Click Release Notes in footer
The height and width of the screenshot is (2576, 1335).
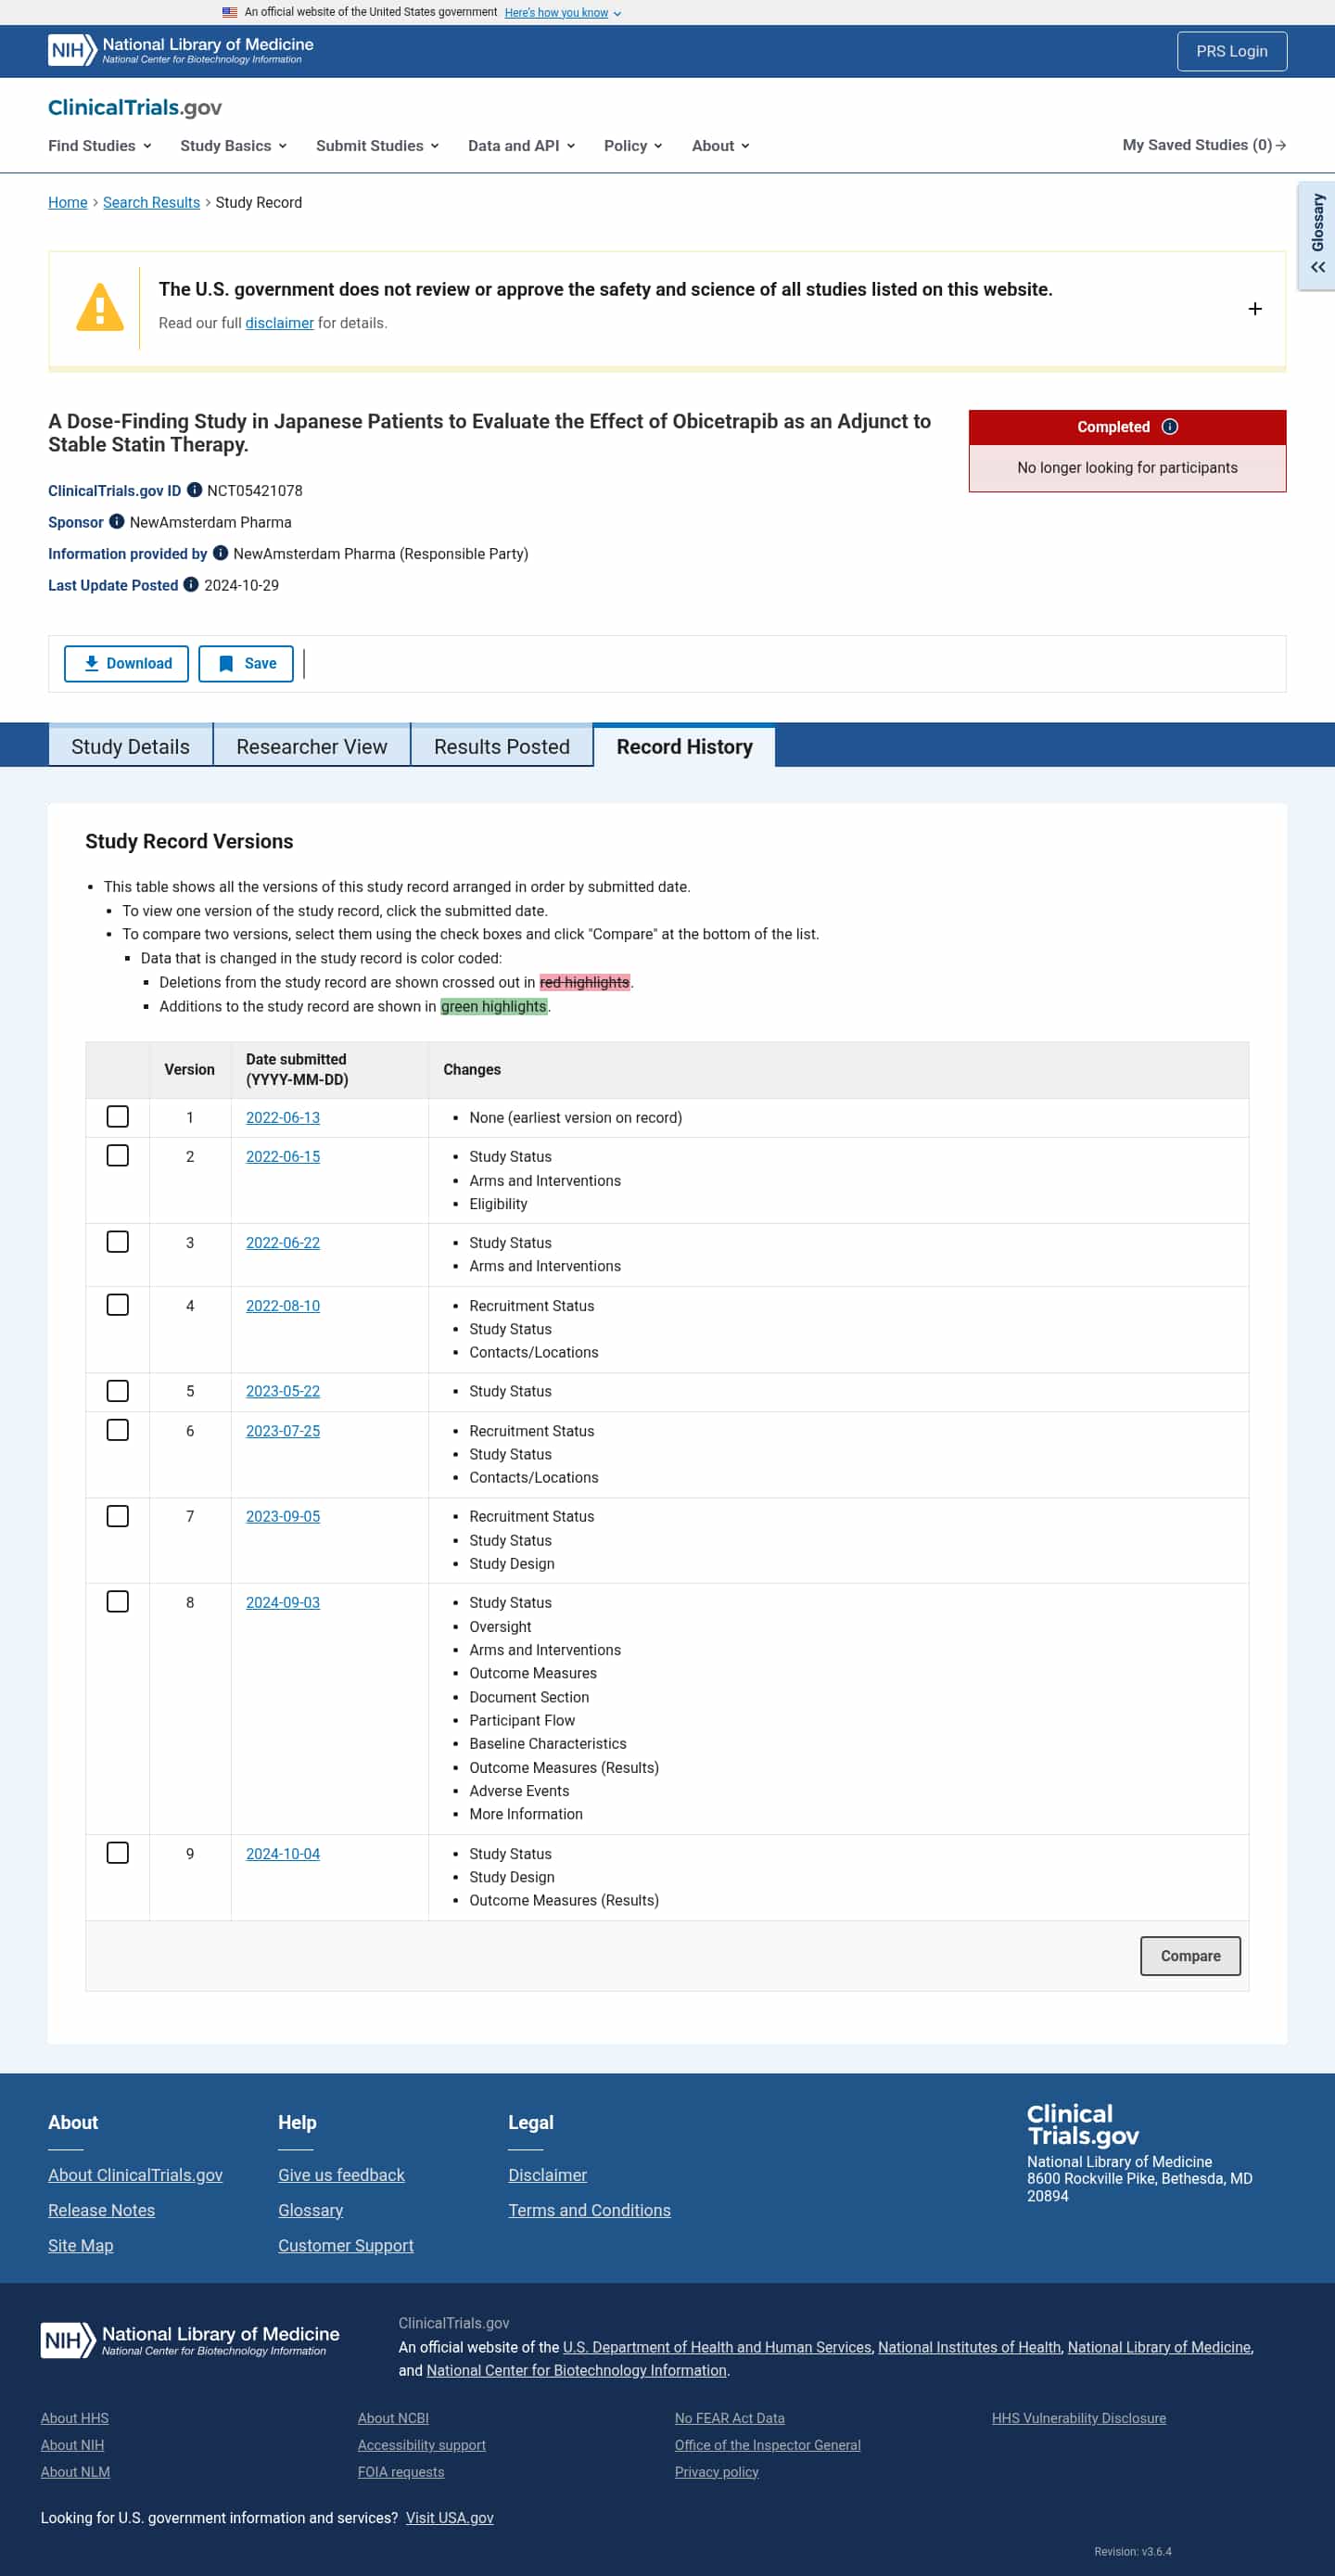point(101,2209)
